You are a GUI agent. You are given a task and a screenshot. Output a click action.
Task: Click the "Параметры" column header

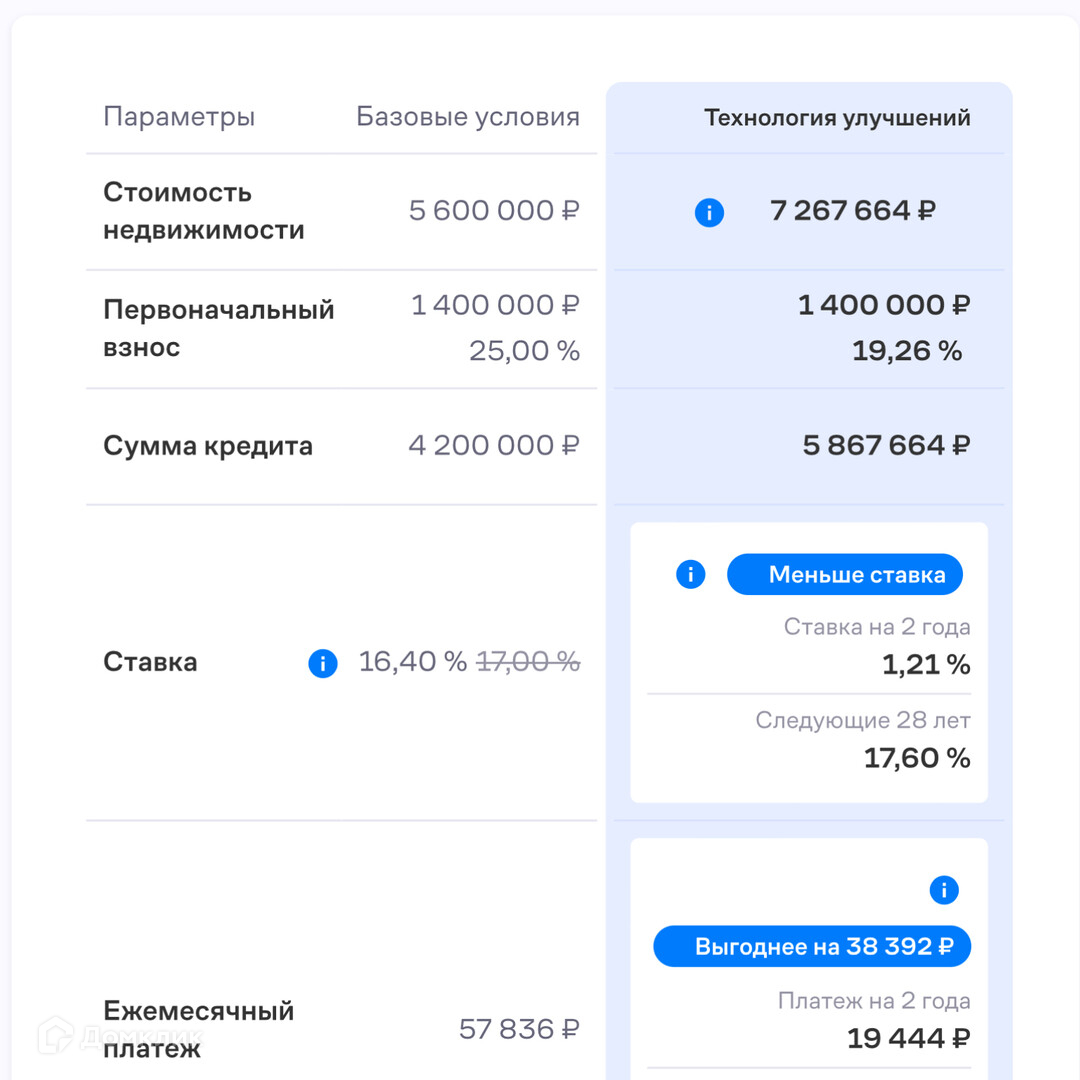click(x=179, y=117)
